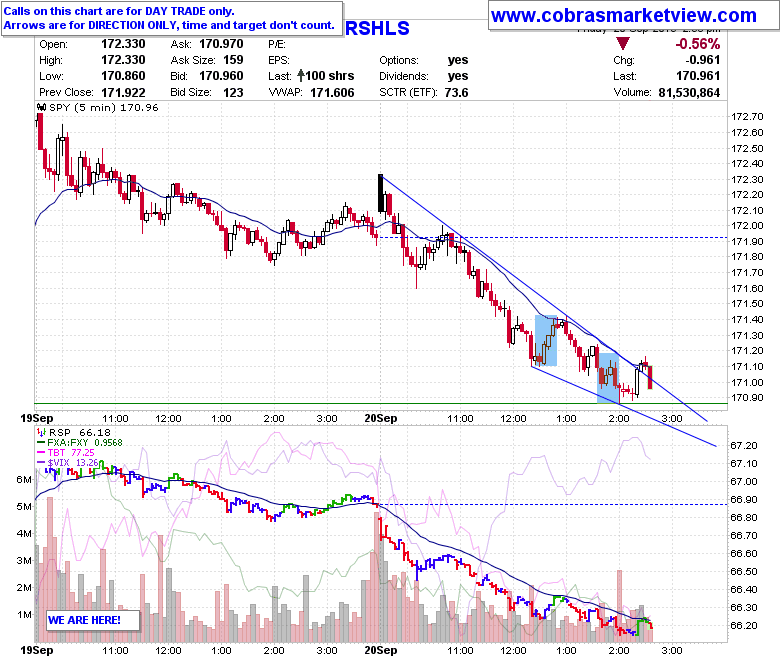Click the 19Sep date under SPY chart
The width and height of the screenshot is (780, 659).
click(x=36, y=418)
